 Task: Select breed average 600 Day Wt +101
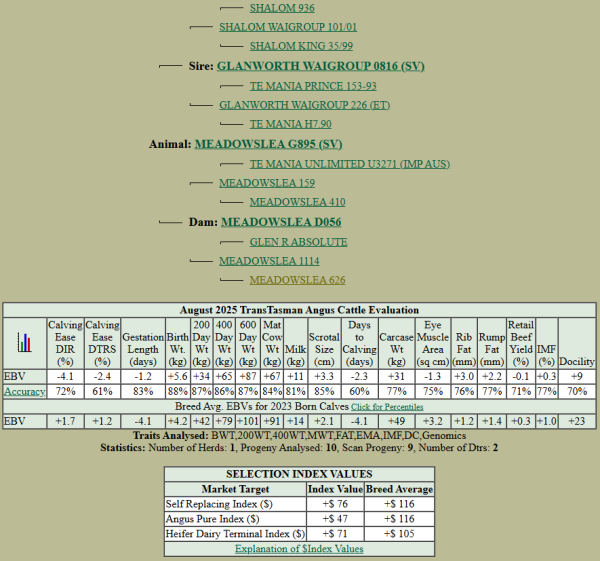pyautogui.click(x=248, y=421)
